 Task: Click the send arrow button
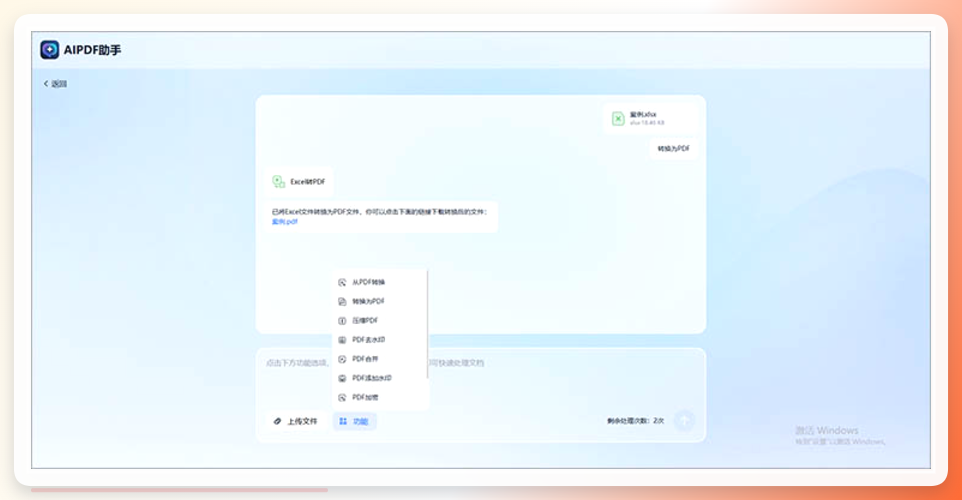click(x=684, y=420)
